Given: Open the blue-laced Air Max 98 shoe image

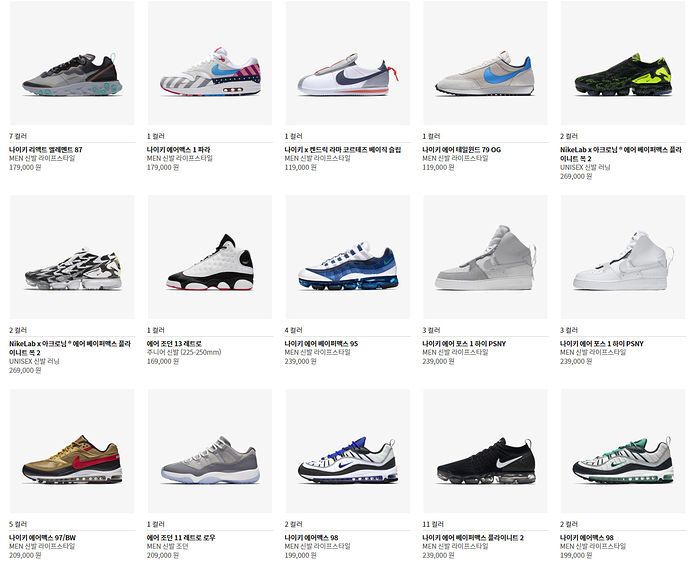Looking at the screenshot, I should (x=348, y=451).
